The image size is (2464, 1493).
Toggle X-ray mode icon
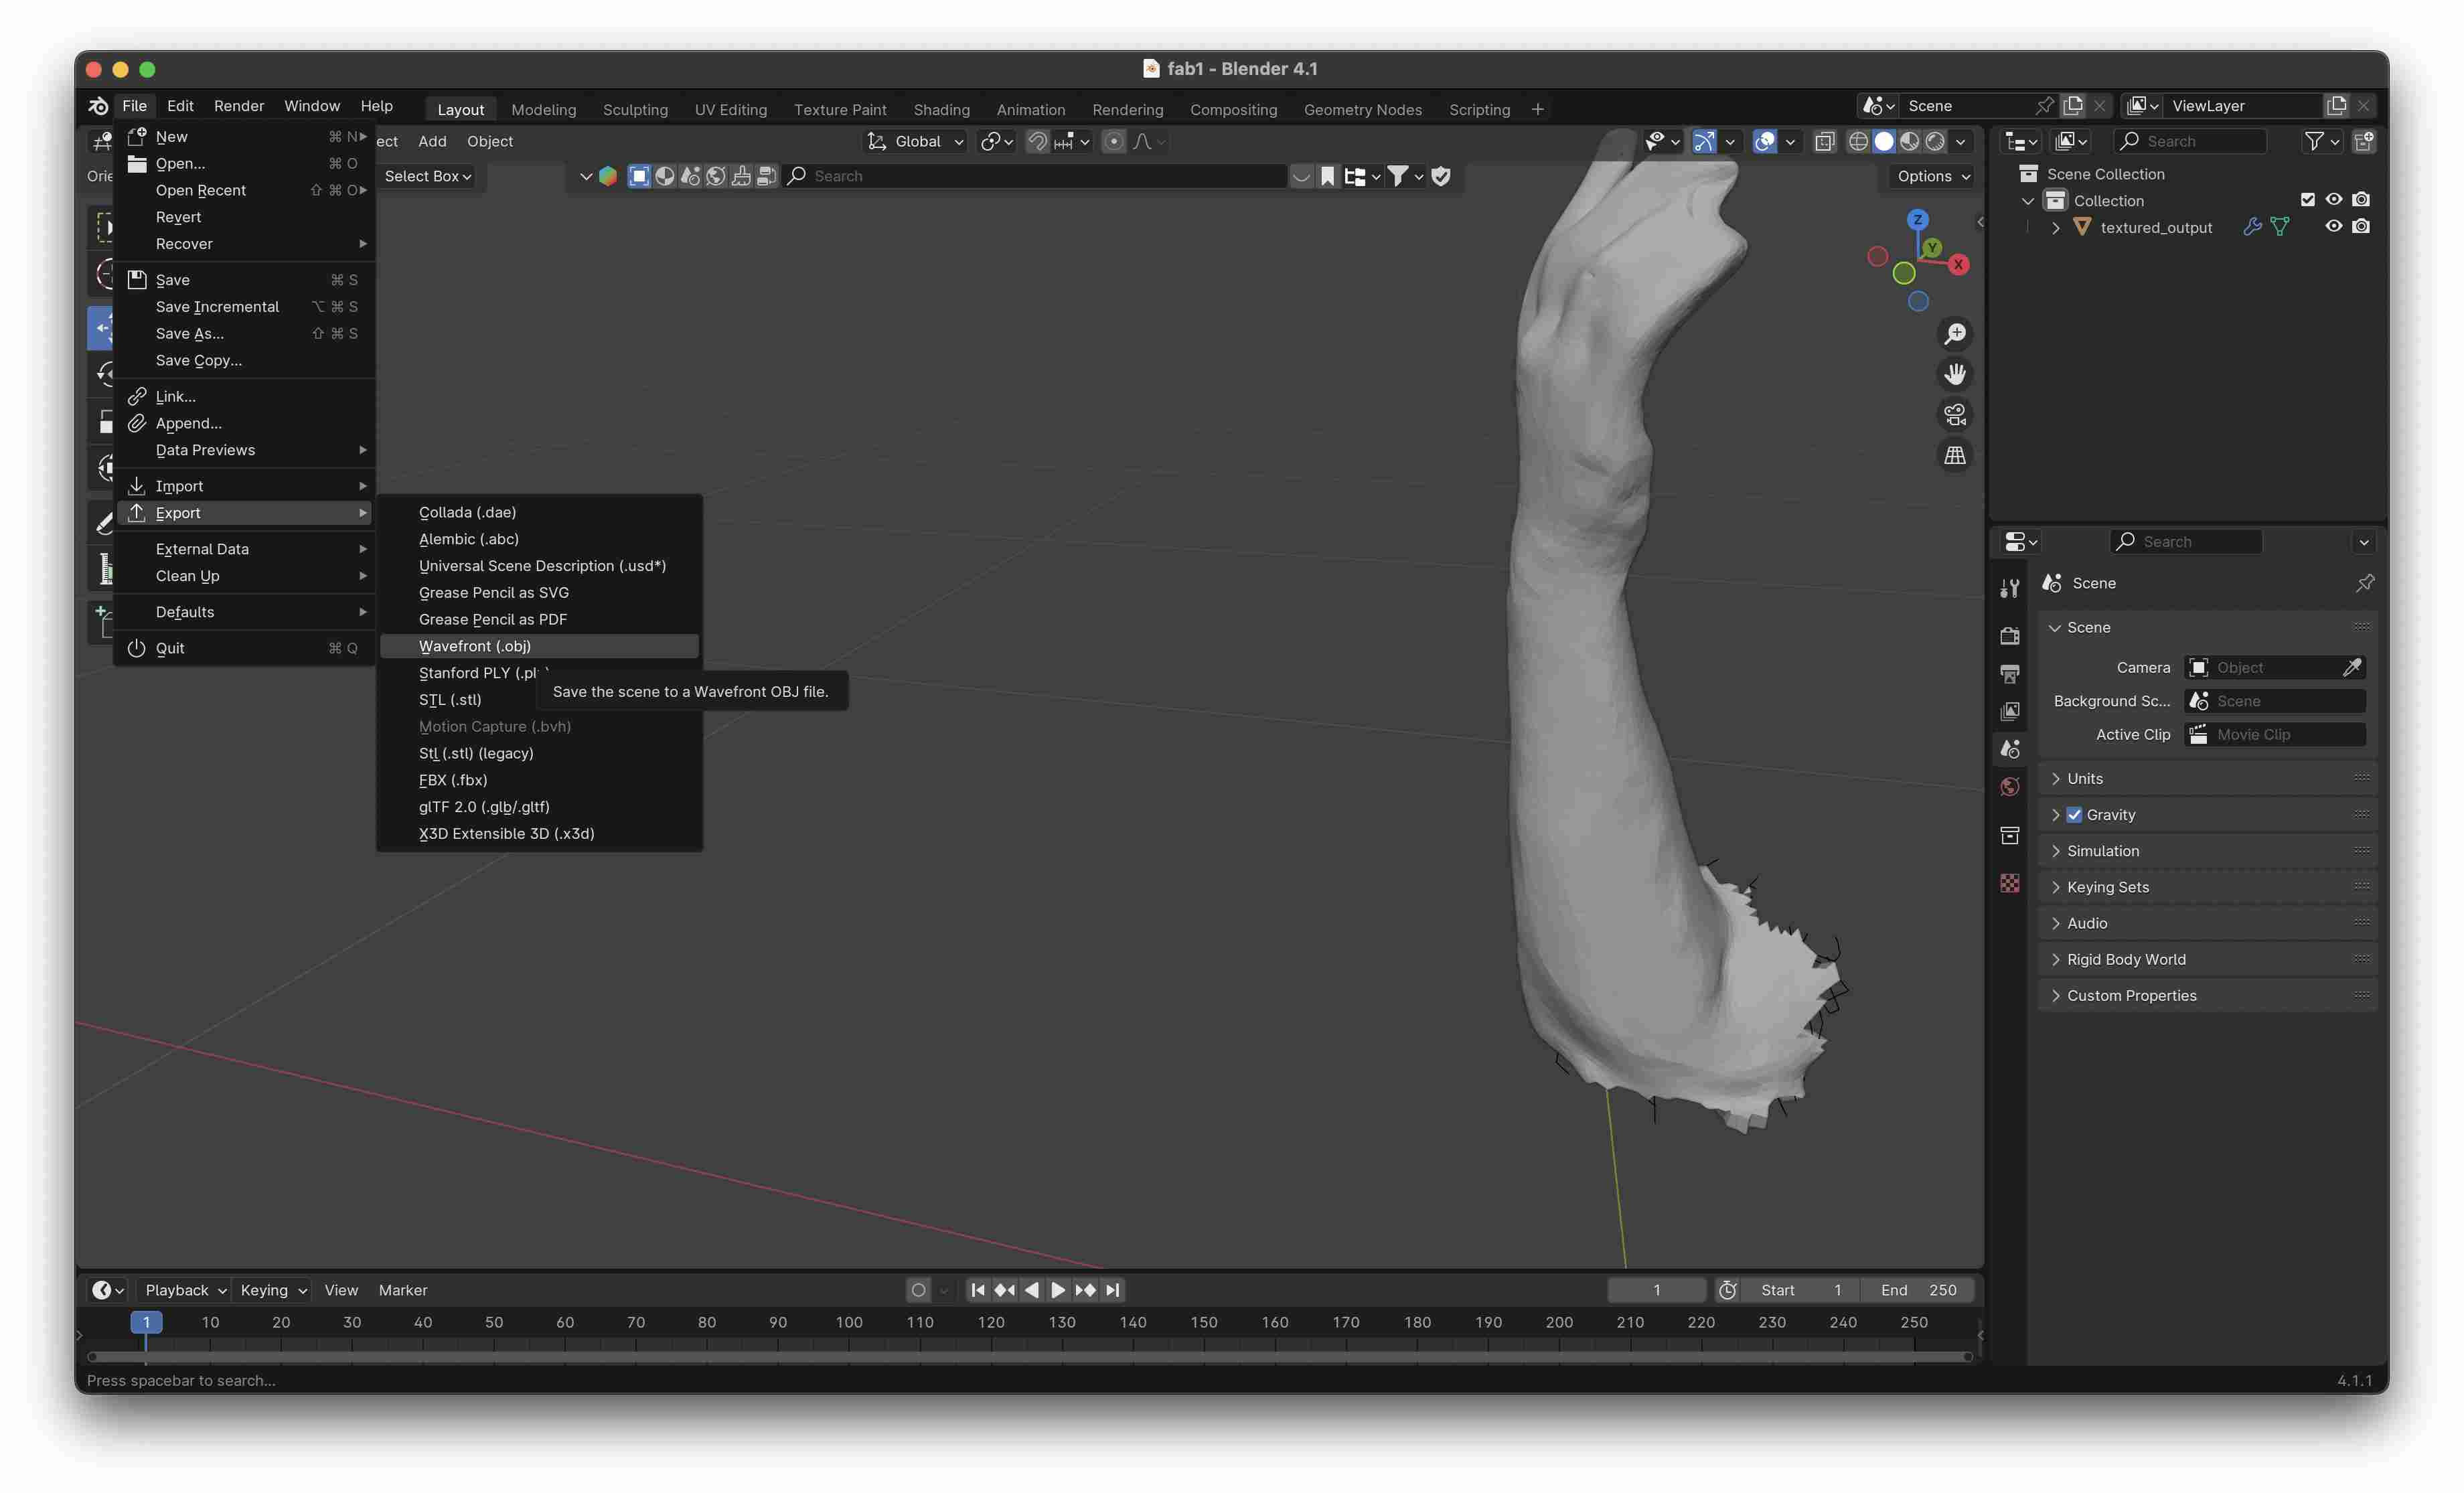tap(1825, 141)
